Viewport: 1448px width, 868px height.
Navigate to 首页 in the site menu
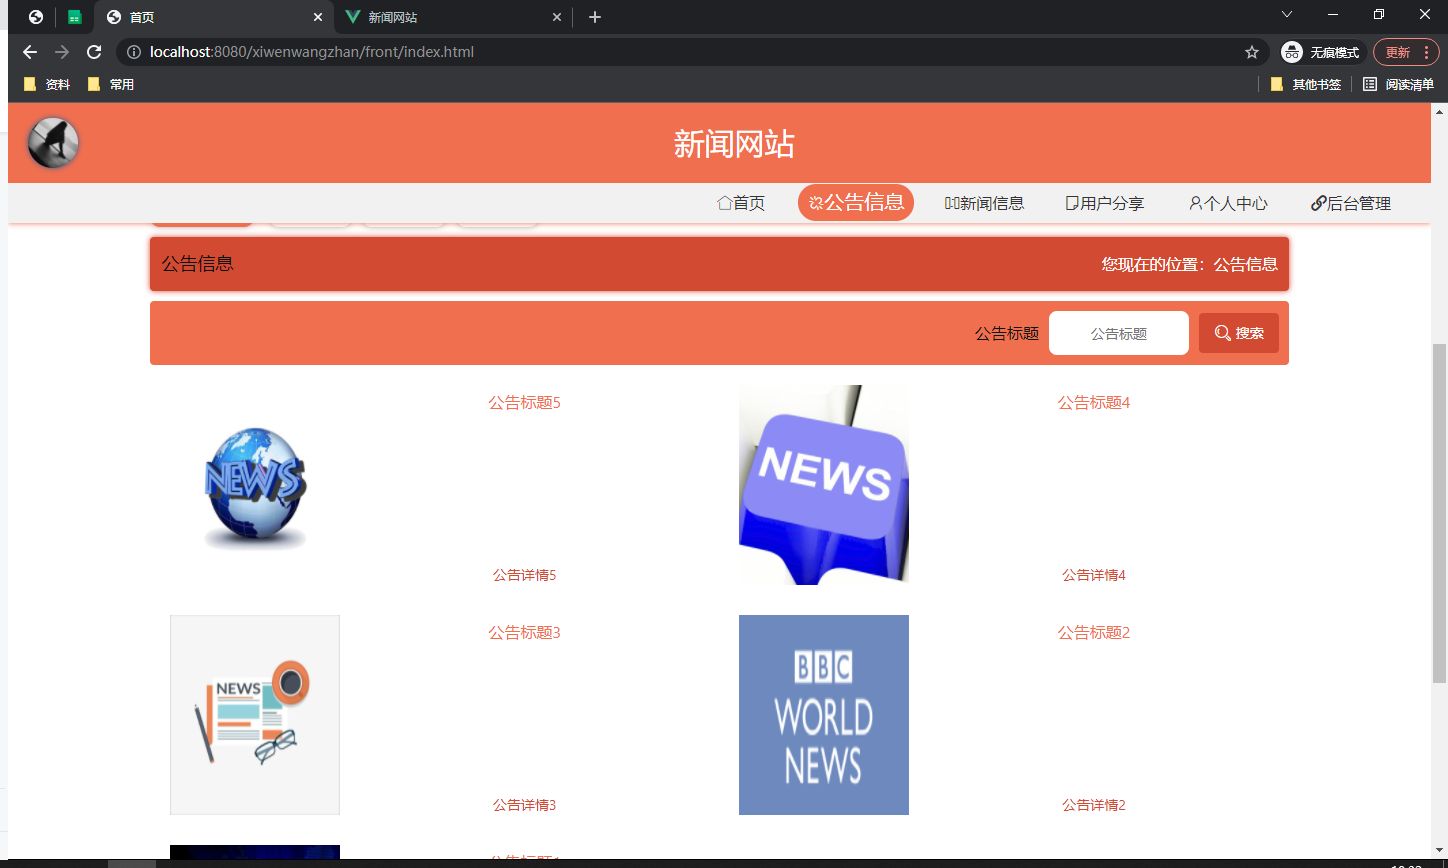pos(741,203)
